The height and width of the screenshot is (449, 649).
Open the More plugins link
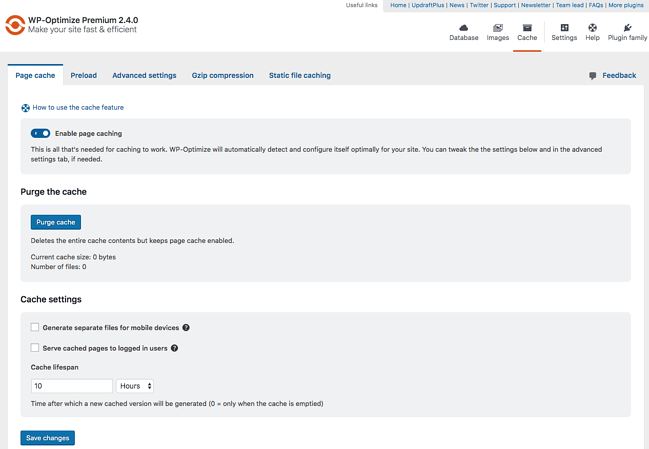(626, 5)
